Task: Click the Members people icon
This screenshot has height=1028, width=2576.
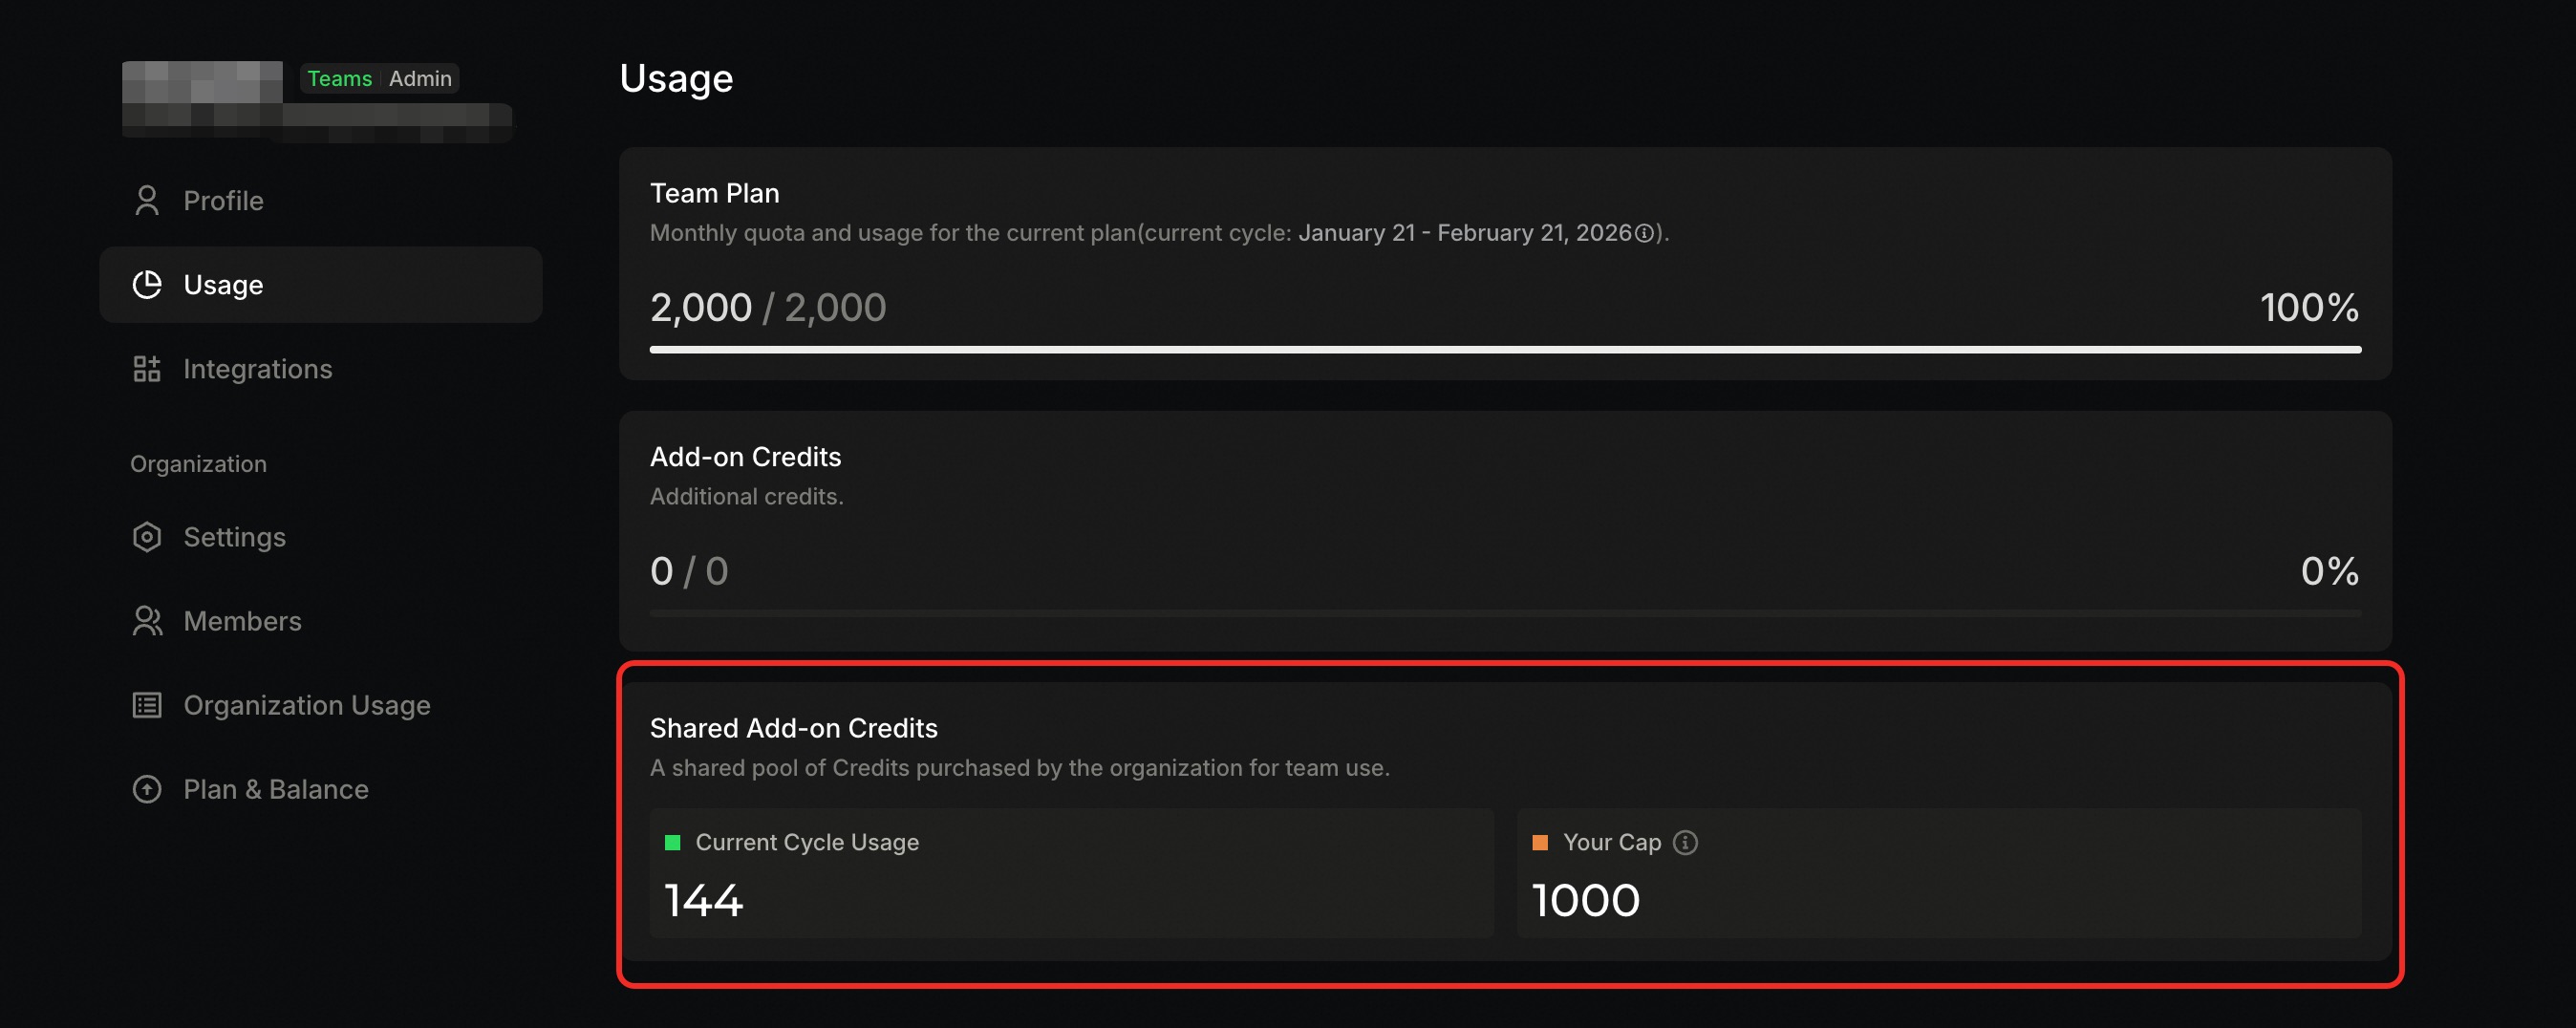Action: pos(147,621)
